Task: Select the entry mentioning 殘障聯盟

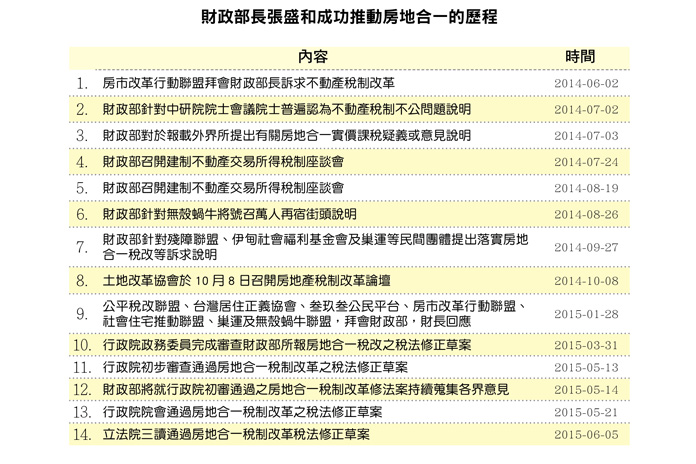Action: (x=315, y=247)
